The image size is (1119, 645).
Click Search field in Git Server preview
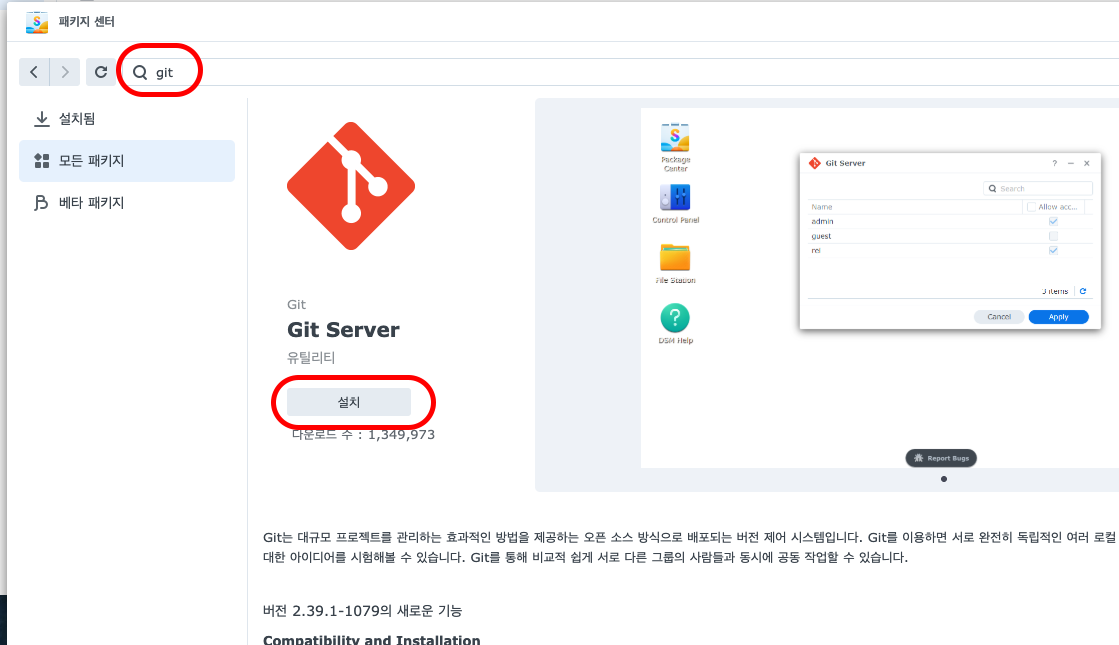(1038, 188)
